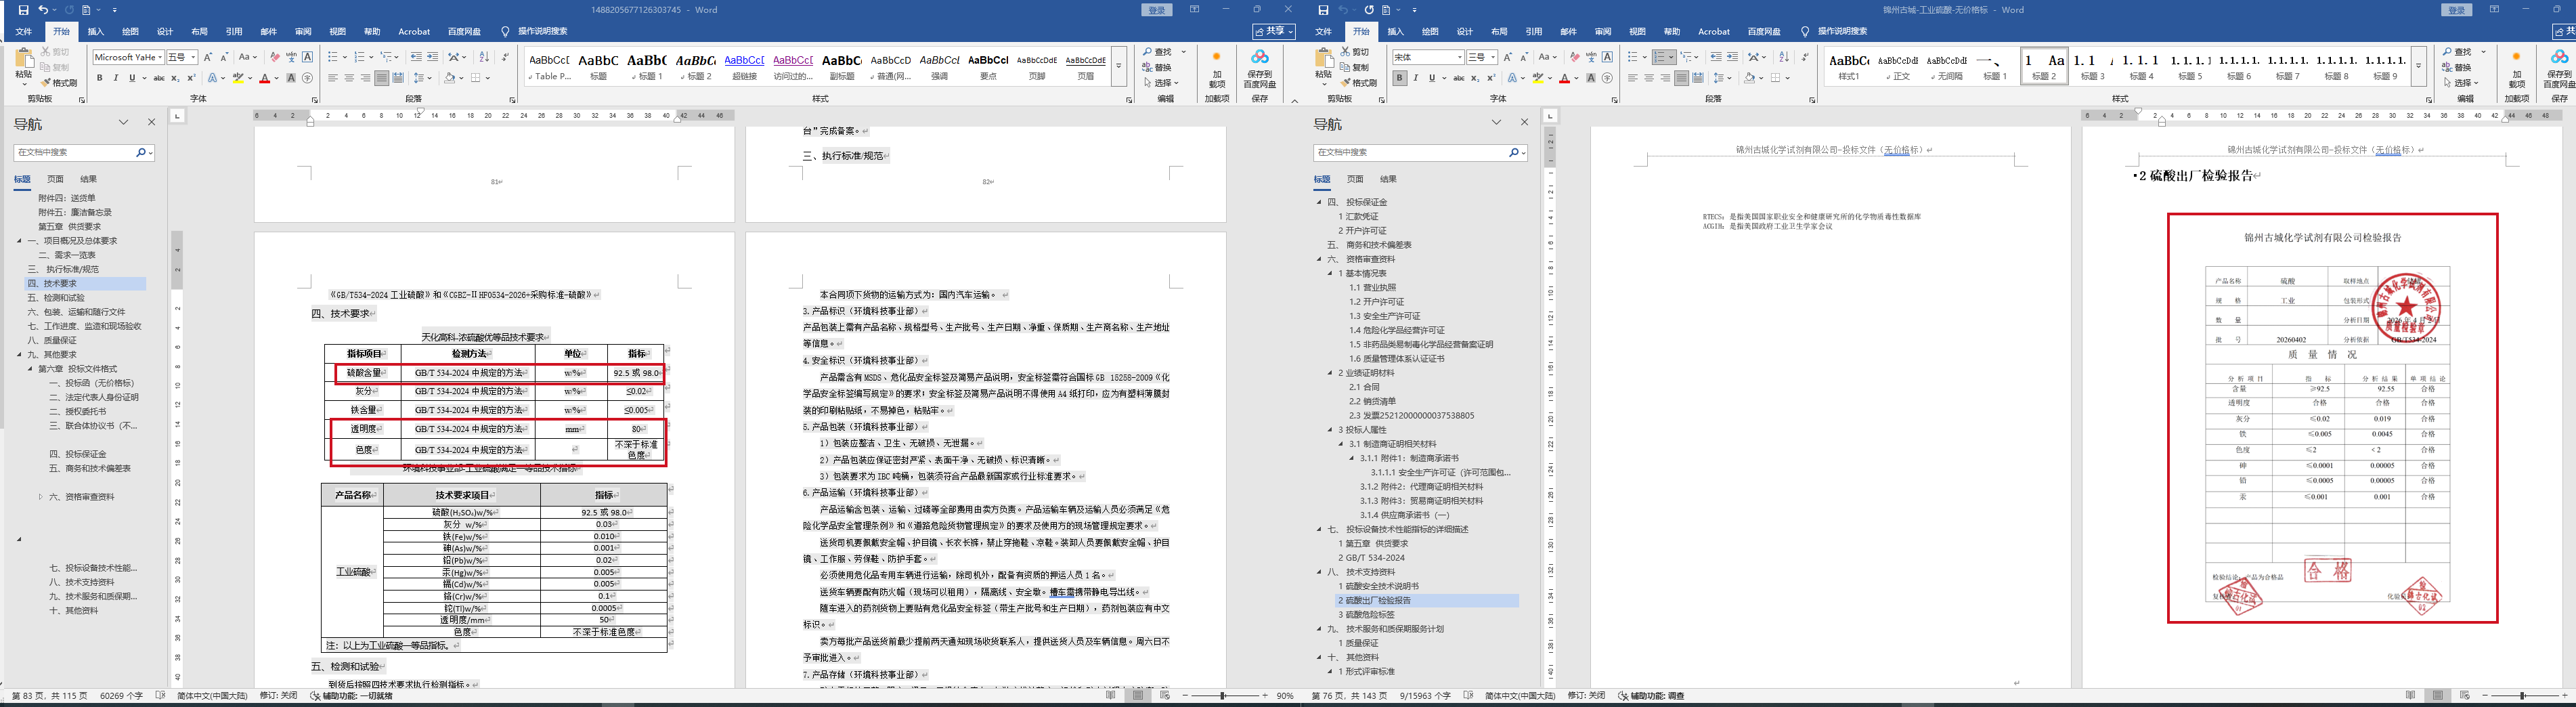
Task: Click the 登录 button in the left window
Action: [1157, 10]
